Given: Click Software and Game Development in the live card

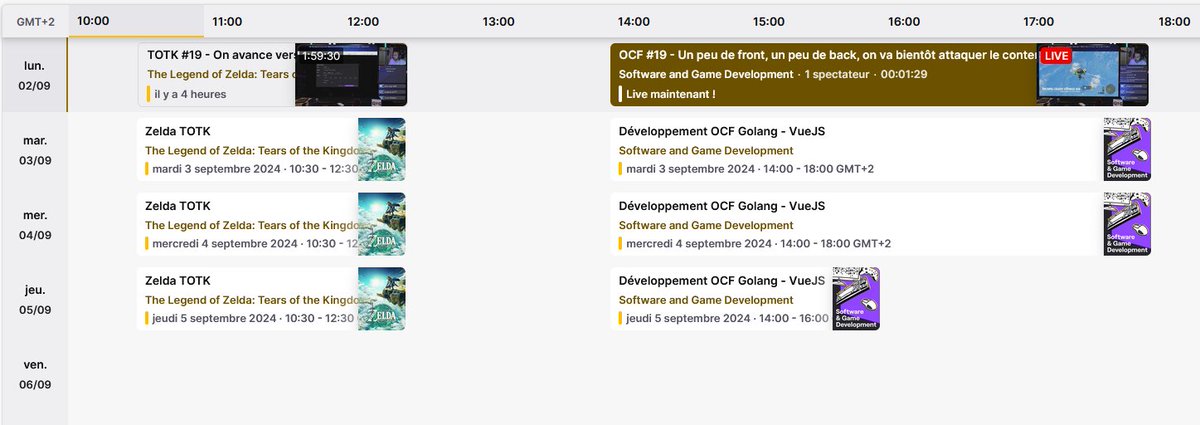Looking at the screenshot, I should point(708,75).
